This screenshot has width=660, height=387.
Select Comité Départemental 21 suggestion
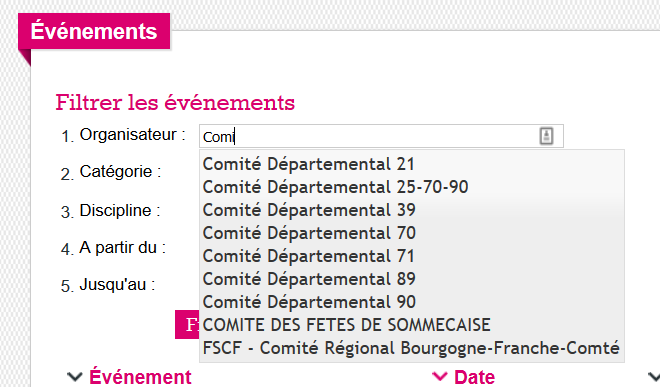tap(412, 164)
